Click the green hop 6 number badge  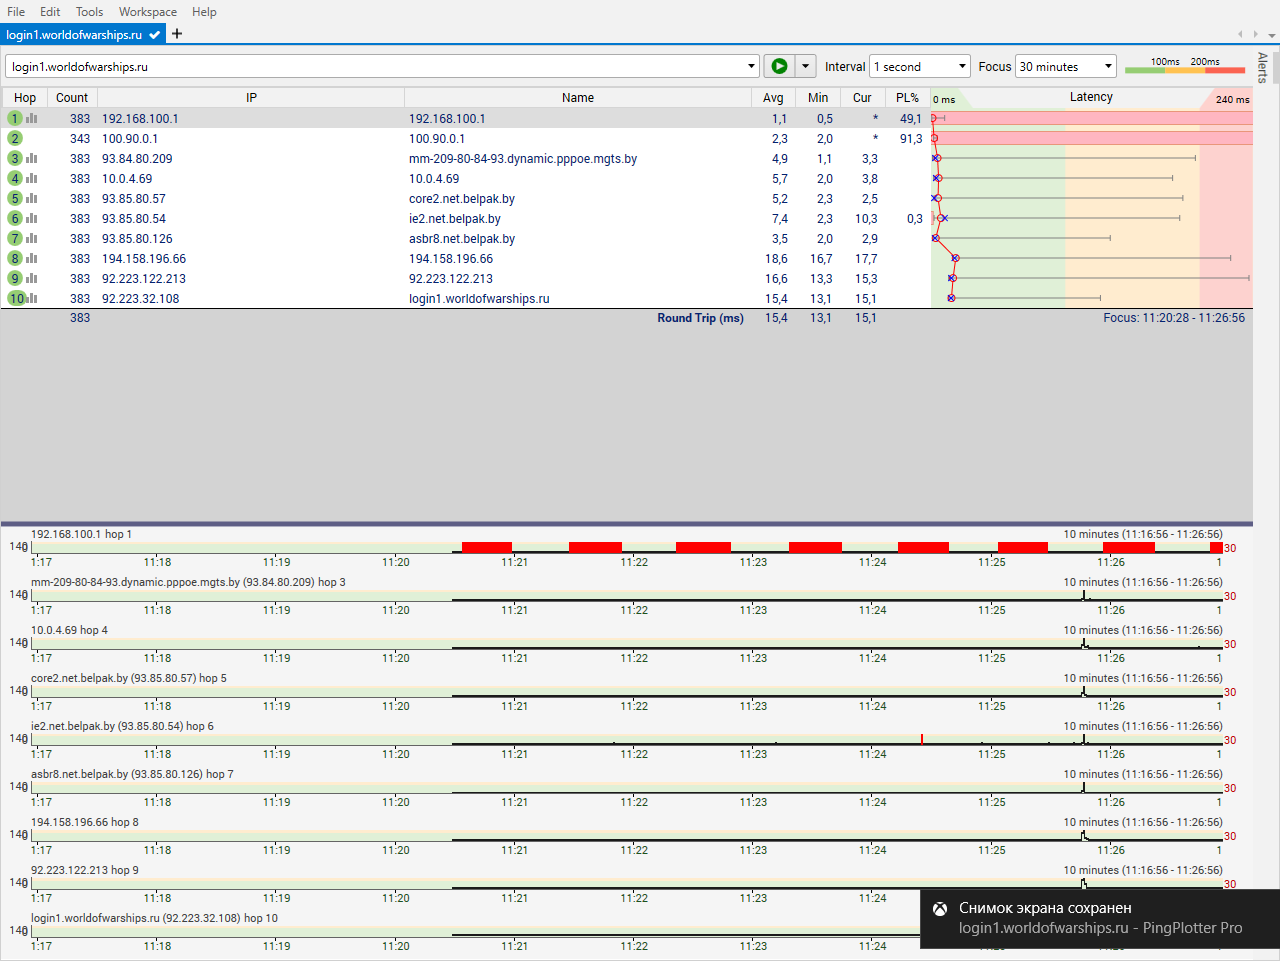15,218
